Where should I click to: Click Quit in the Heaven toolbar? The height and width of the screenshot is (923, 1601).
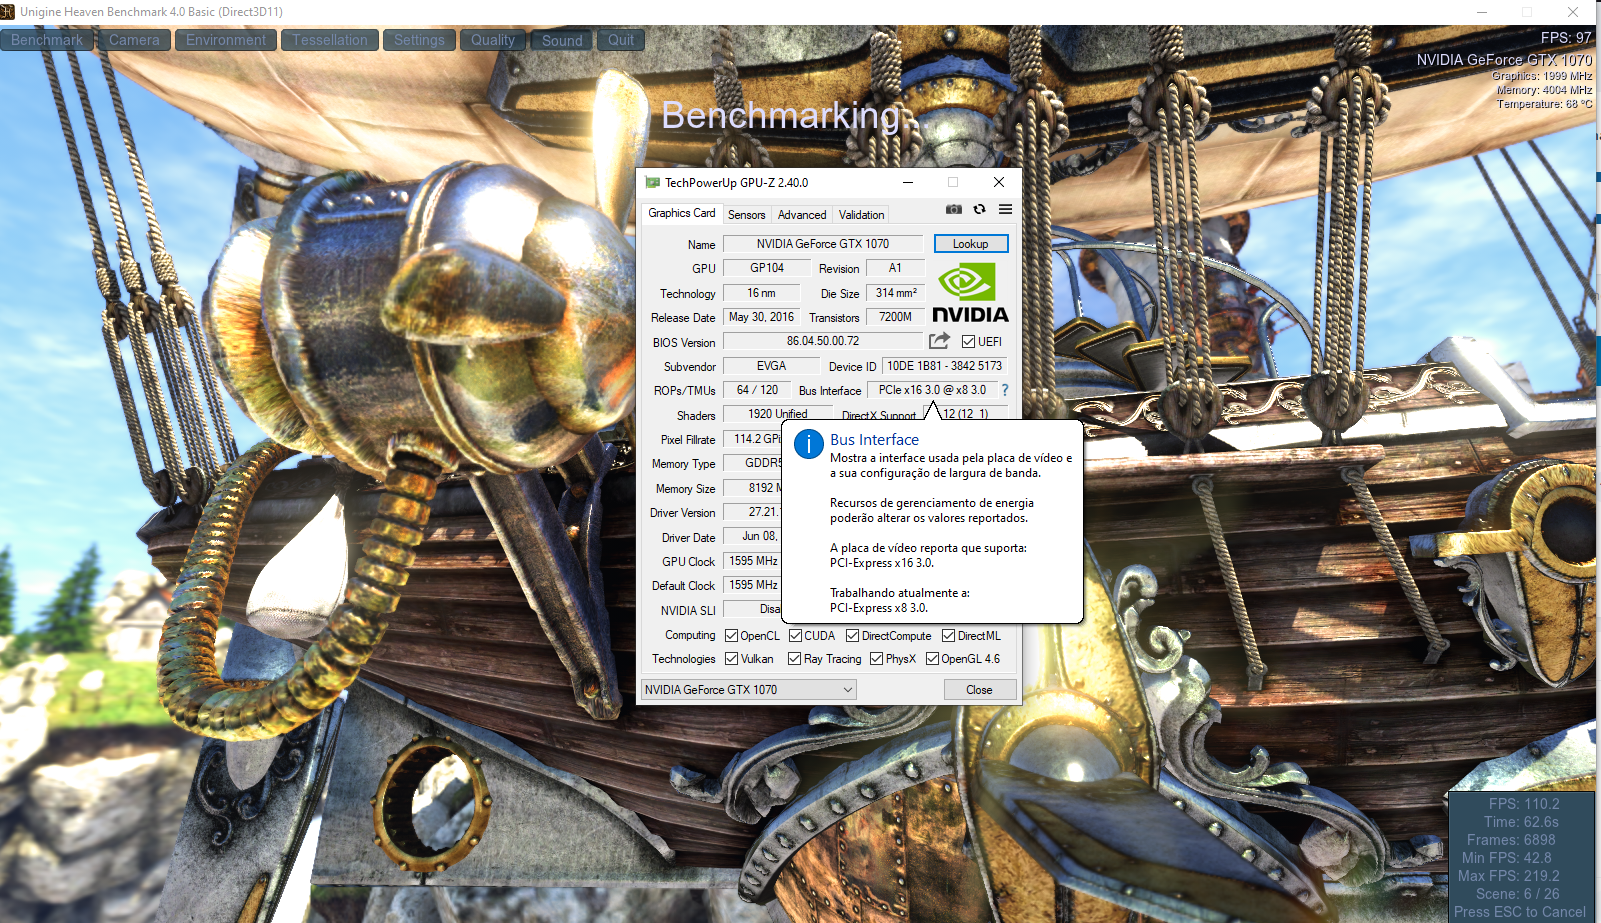point(621,40)
